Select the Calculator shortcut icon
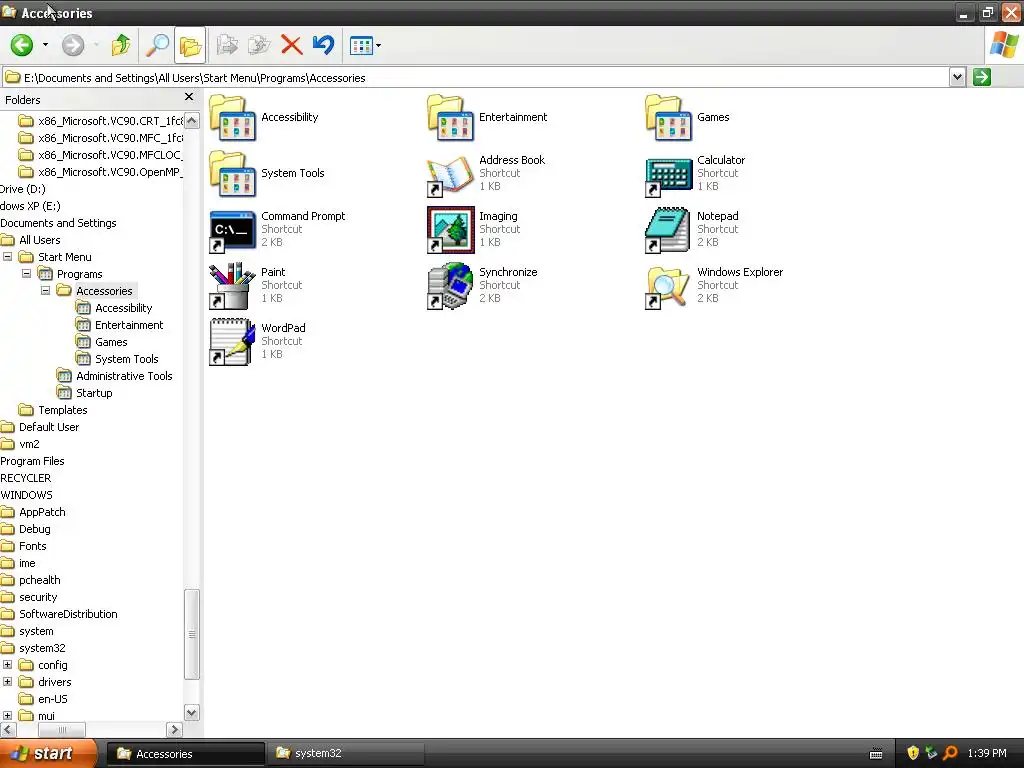This screenshot has height=768, width=1024. [x=668, y=176]
